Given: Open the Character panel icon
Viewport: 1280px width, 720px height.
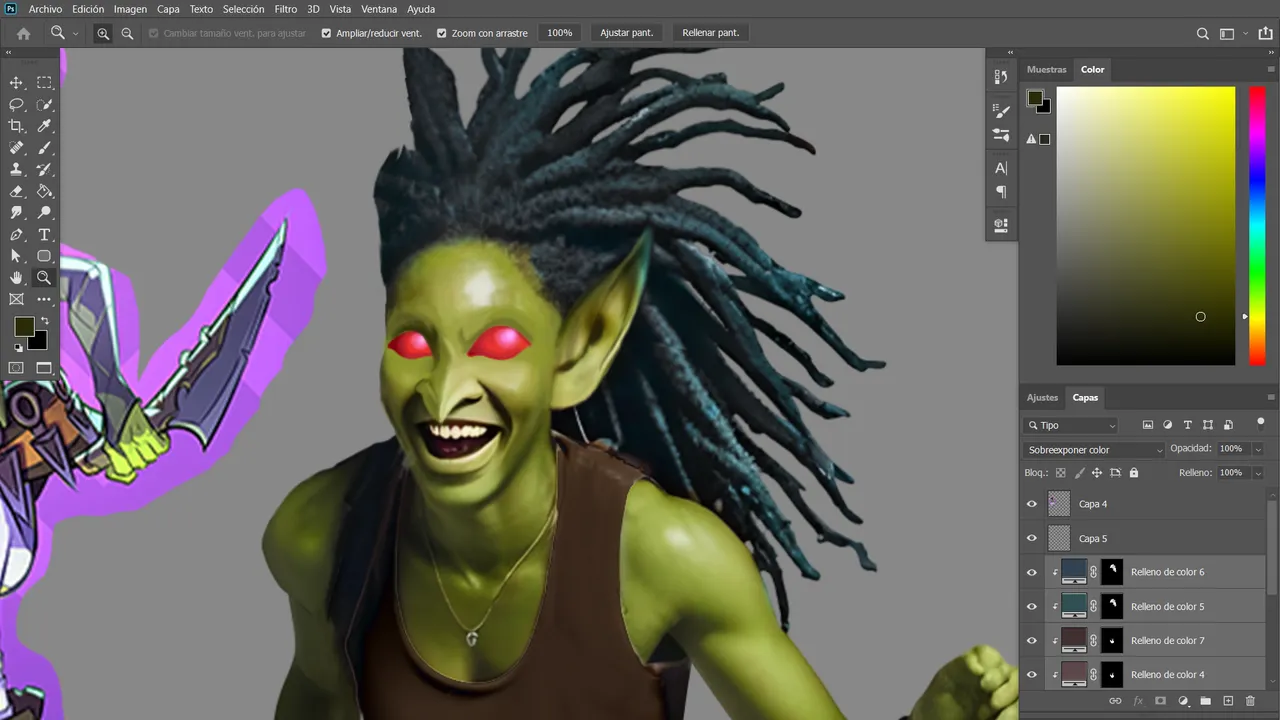Looking at the screenshot, I should pyautogui.click(x=1001, y=168).
